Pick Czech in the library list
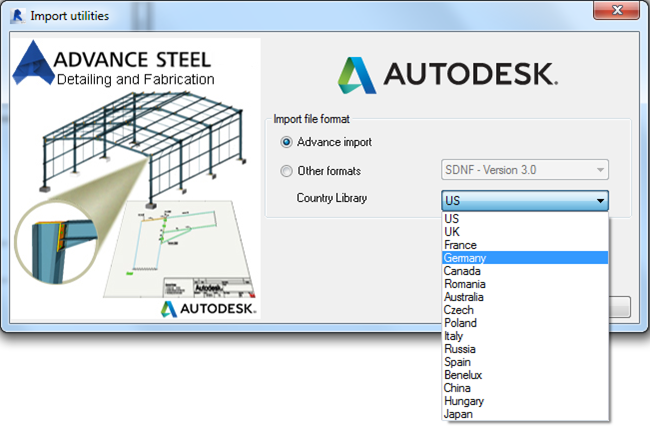 click(x=525, y=310)
